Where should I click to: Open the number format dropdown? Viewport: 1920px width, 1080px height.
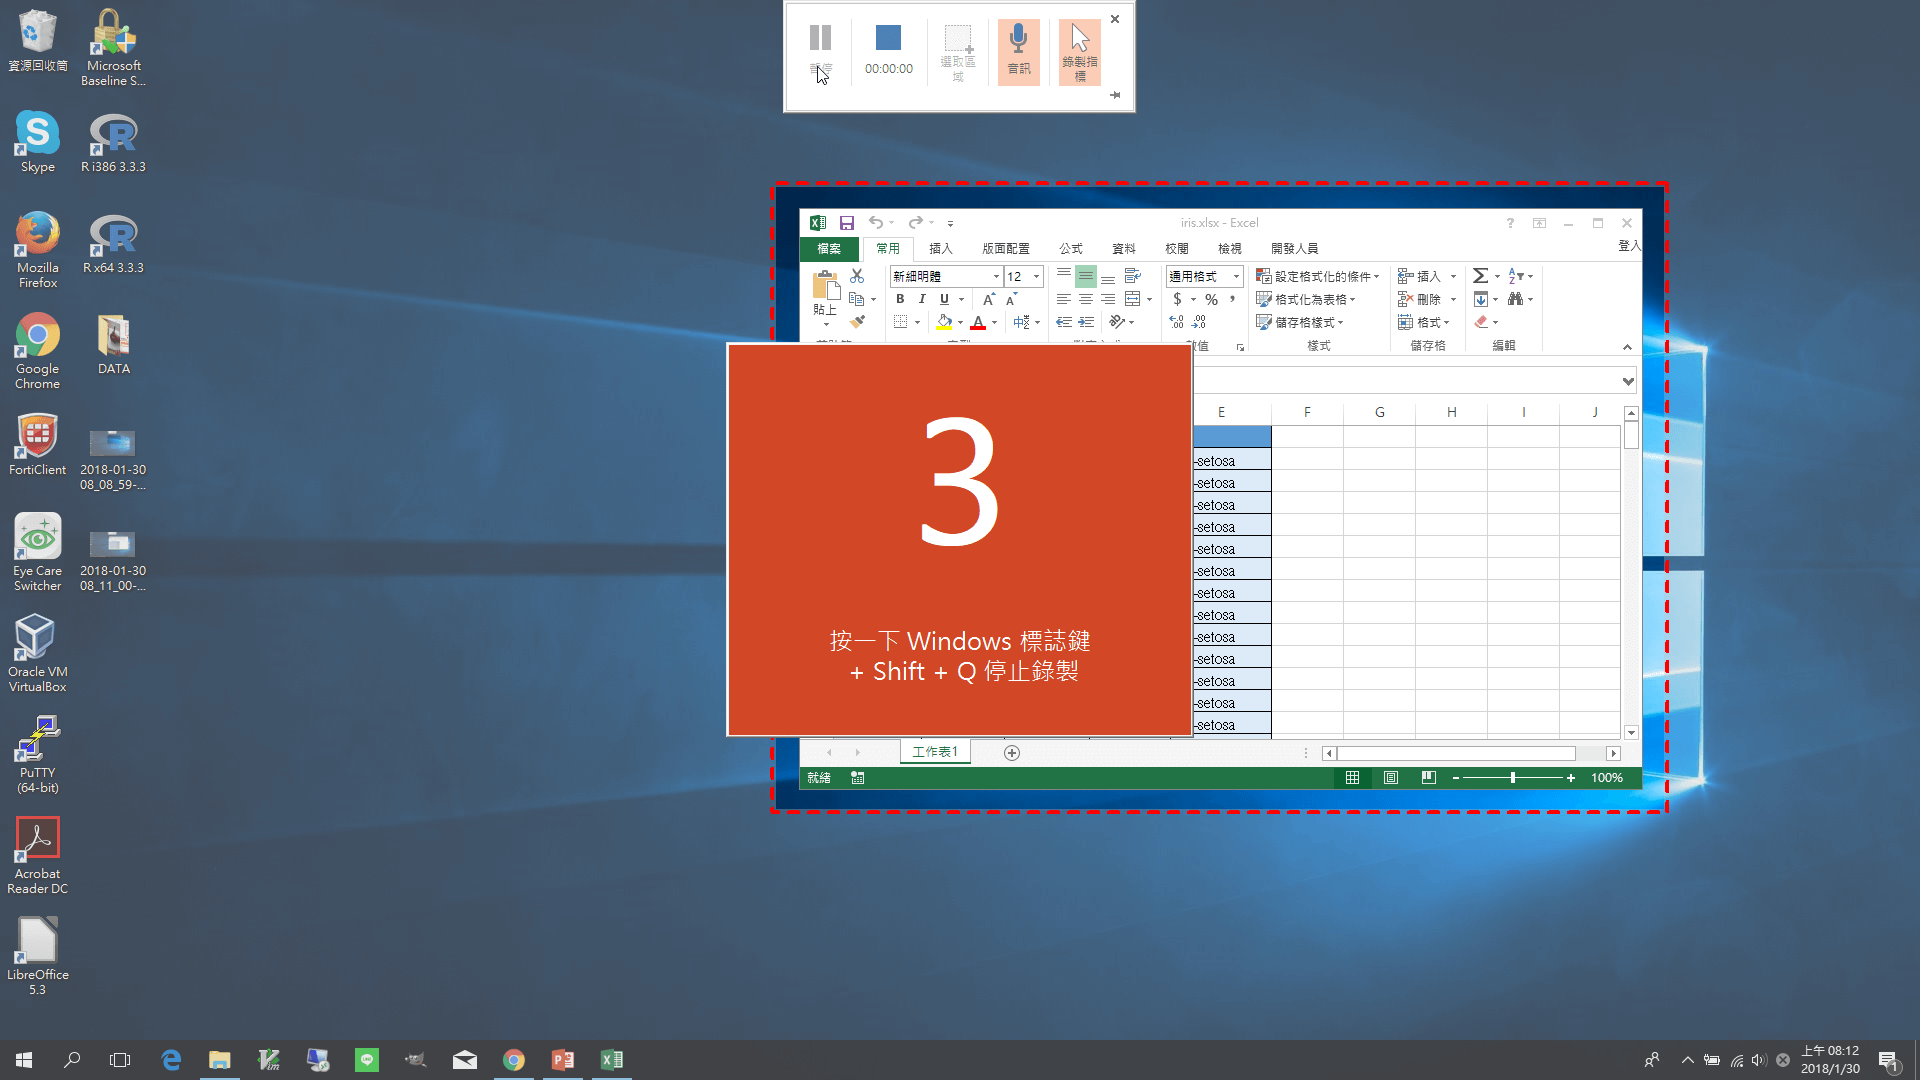pyautogui.click(x=1236, y=276)
